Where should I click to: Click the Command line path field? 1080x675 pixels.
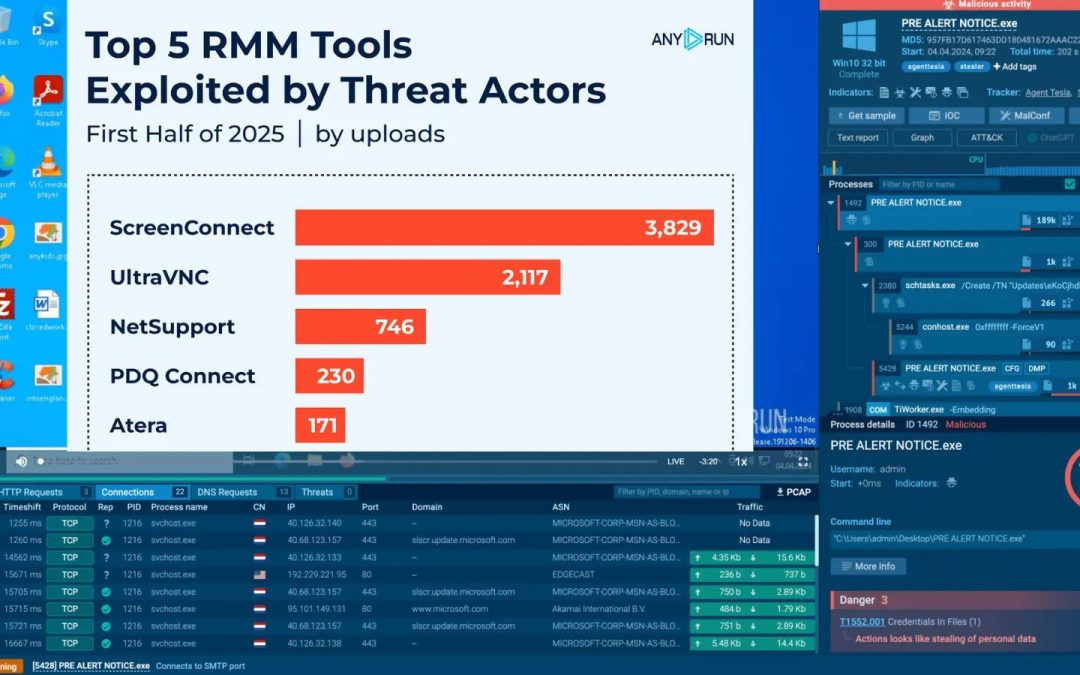click(955, 539)
